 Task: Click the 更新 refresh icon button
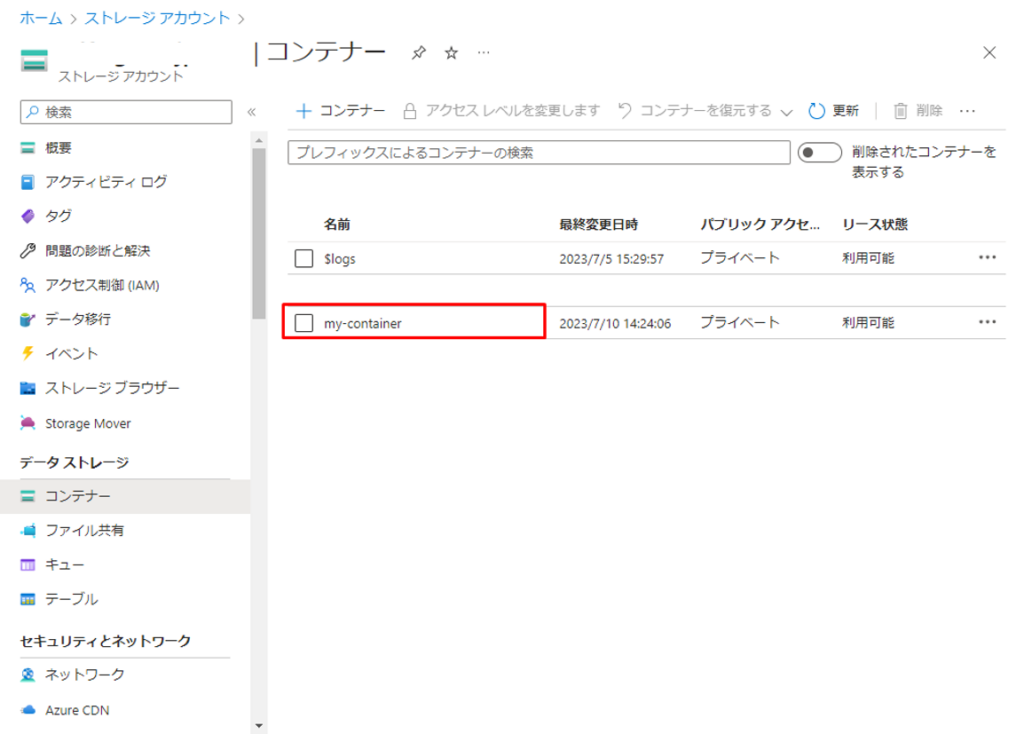click(832, 111)
